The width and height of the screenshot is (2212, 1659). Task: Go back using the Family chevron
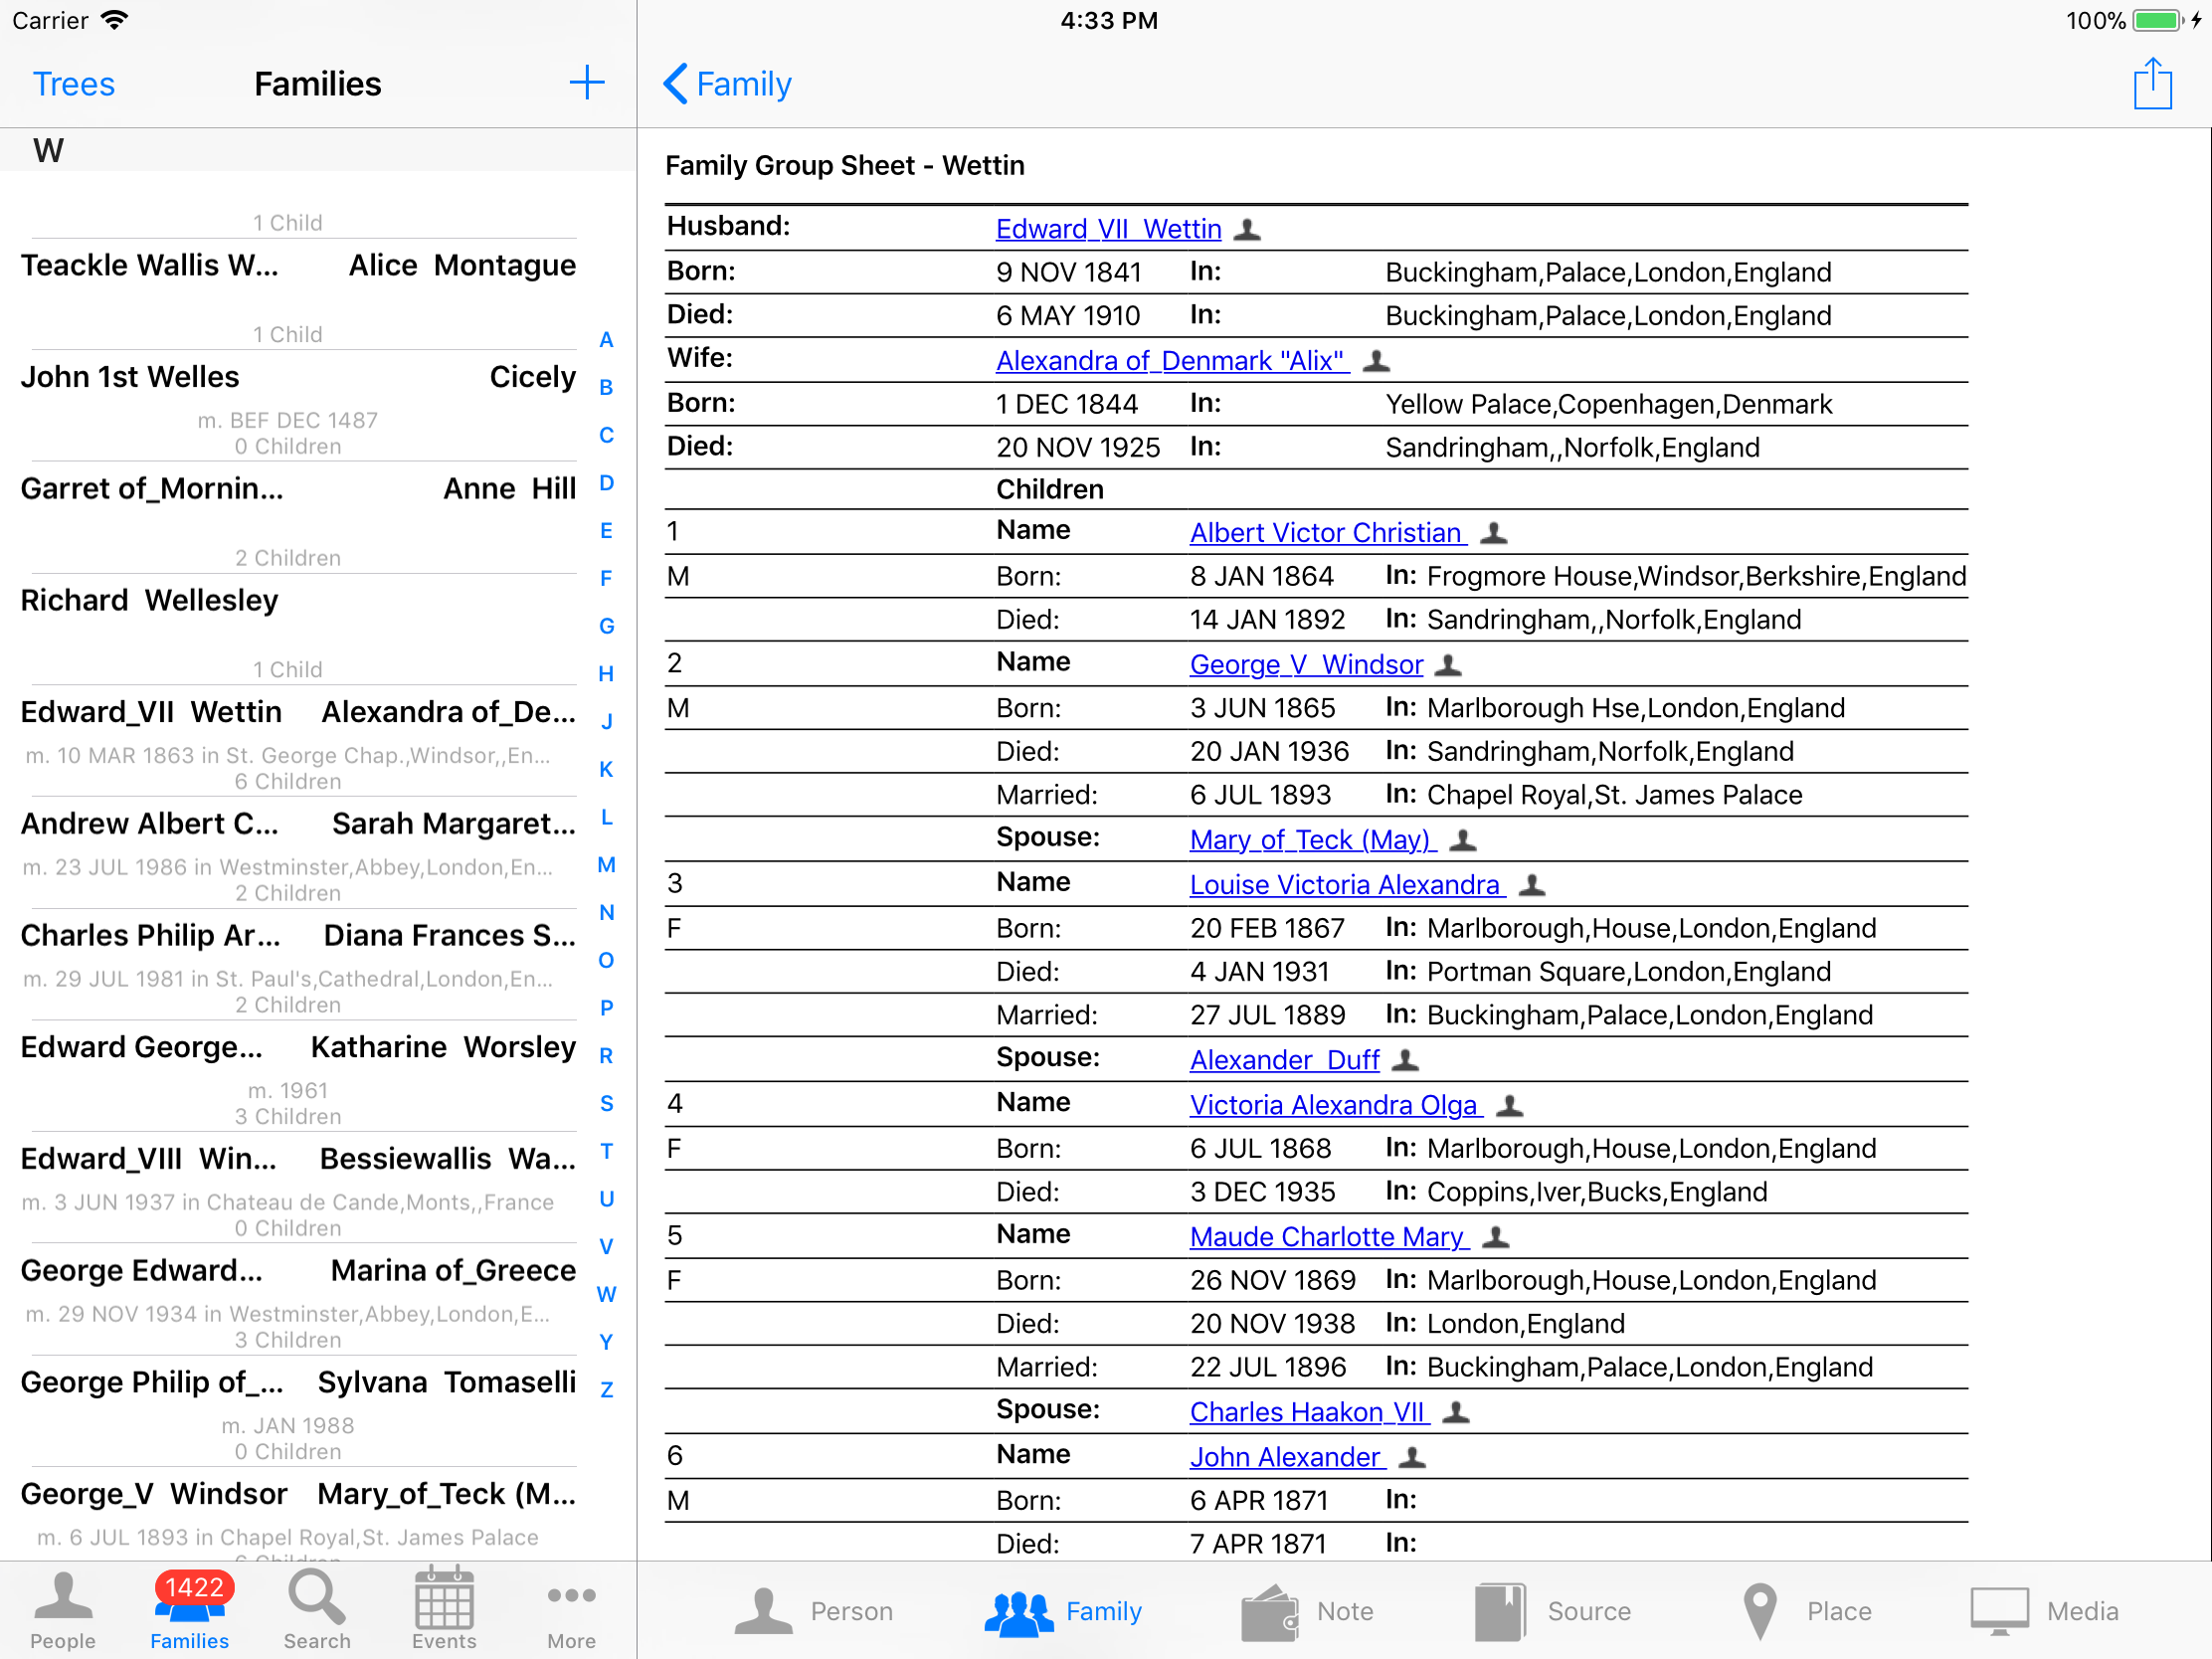pyautogui.click(x=727, y=84)
